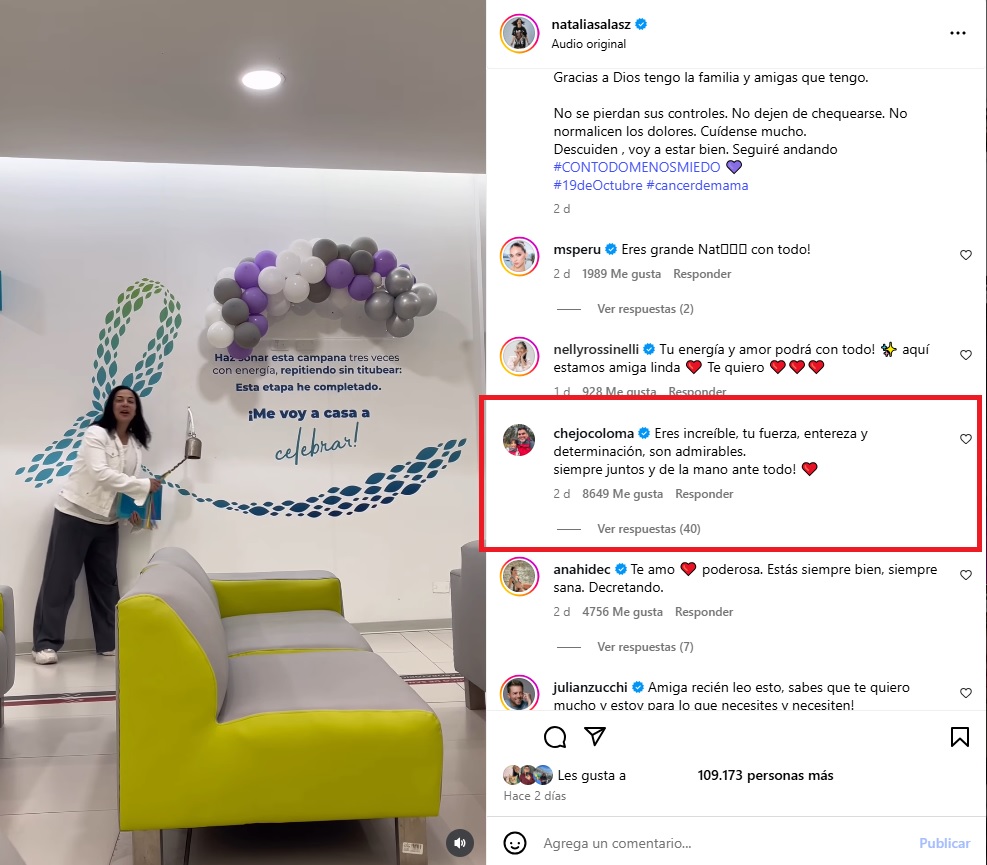Click the comment speech bubble icon
Image resolution: width=987 pixels, height=865 pixels.
click(x=555, y=737)
